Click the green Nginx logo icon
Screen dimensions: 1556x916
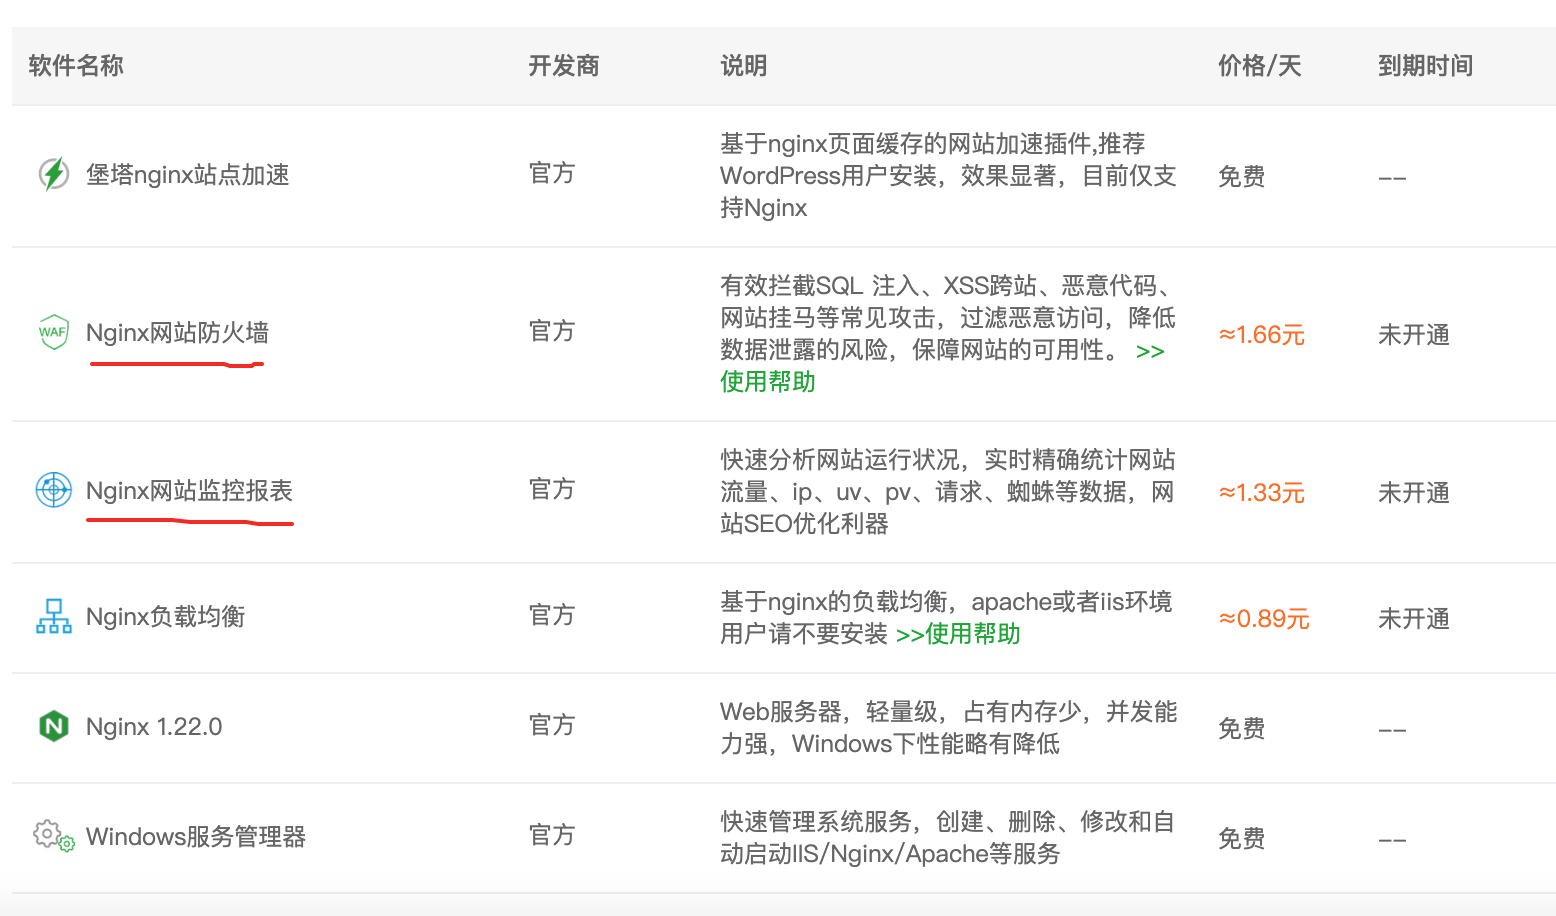click(x=54, y=726)
